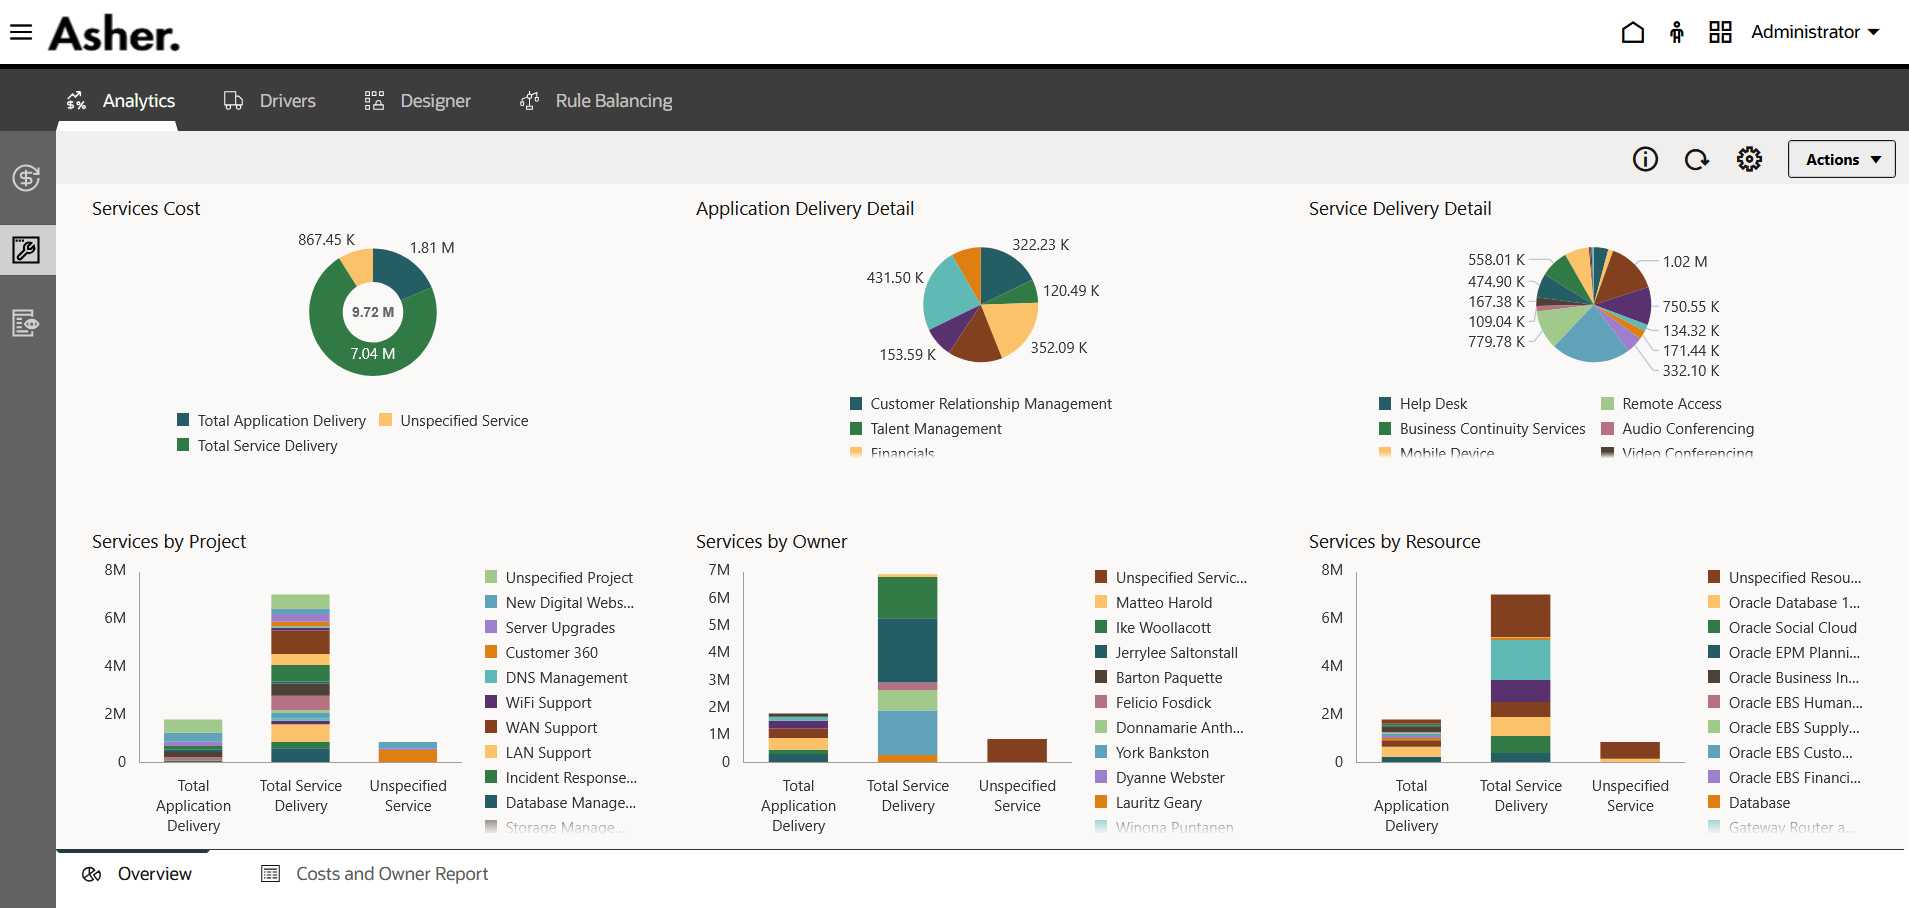The image size is (1909, 908).
Task: Toggle Total Application Delivery legend item
Action: 281,421
